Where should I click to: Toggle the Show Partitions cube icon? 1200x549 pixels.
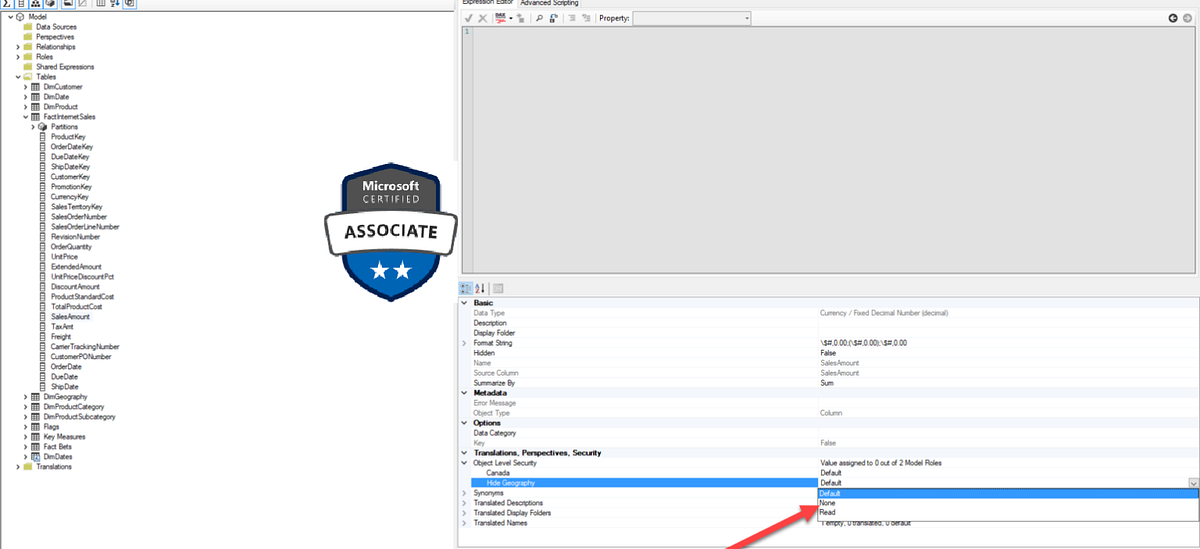point(50,3)
